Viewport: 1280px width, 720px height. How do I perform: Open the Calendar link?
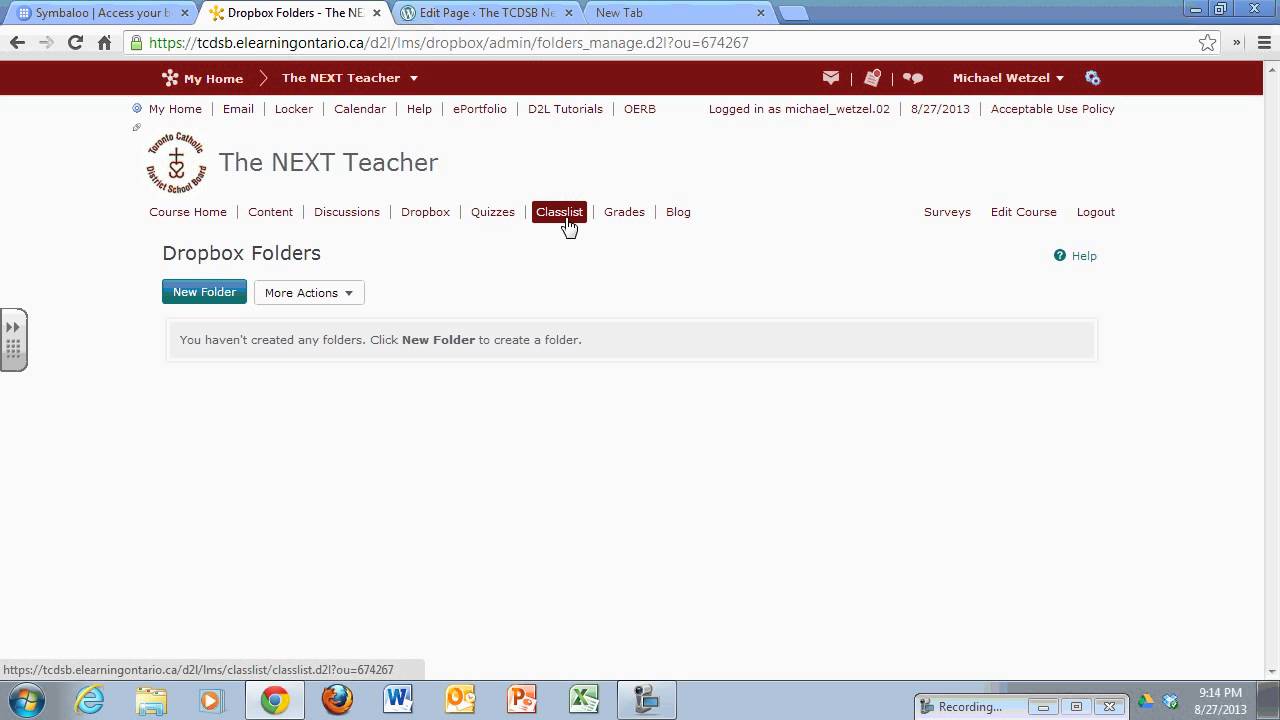360,109
